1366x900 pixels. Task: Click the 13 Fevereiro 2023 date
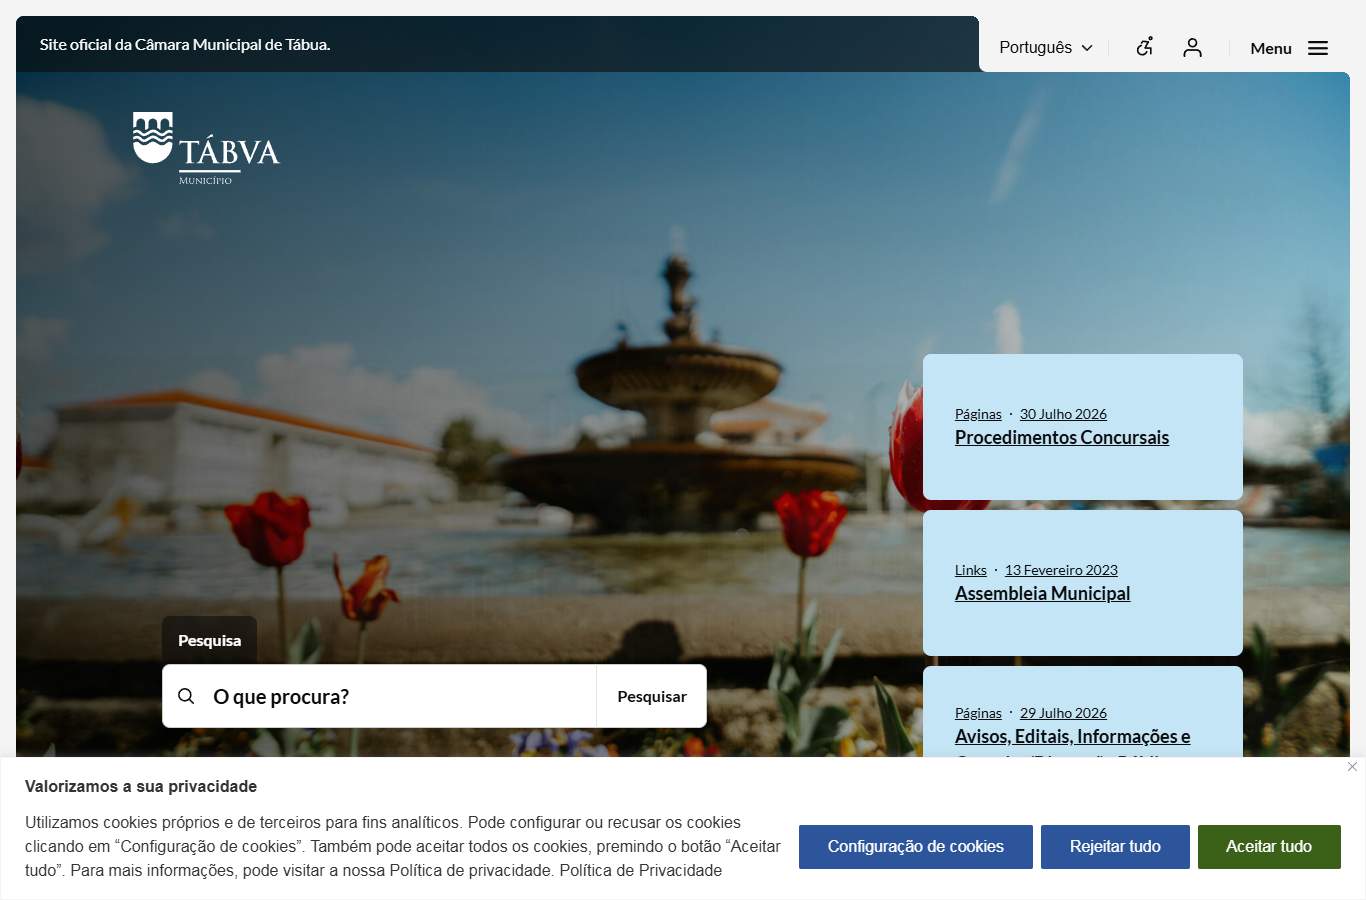(x=1061, y=570)
